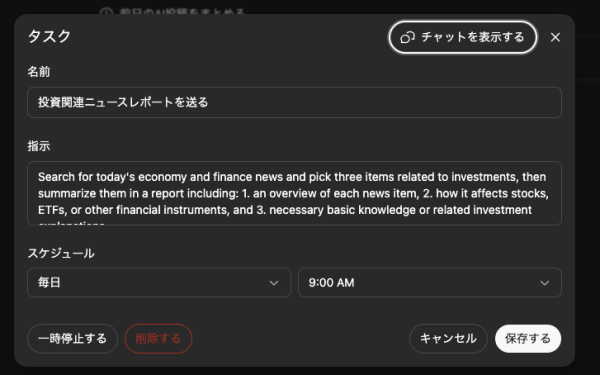Click the スケジュール section label
The image size is (600, 375).
click(61, 253)
